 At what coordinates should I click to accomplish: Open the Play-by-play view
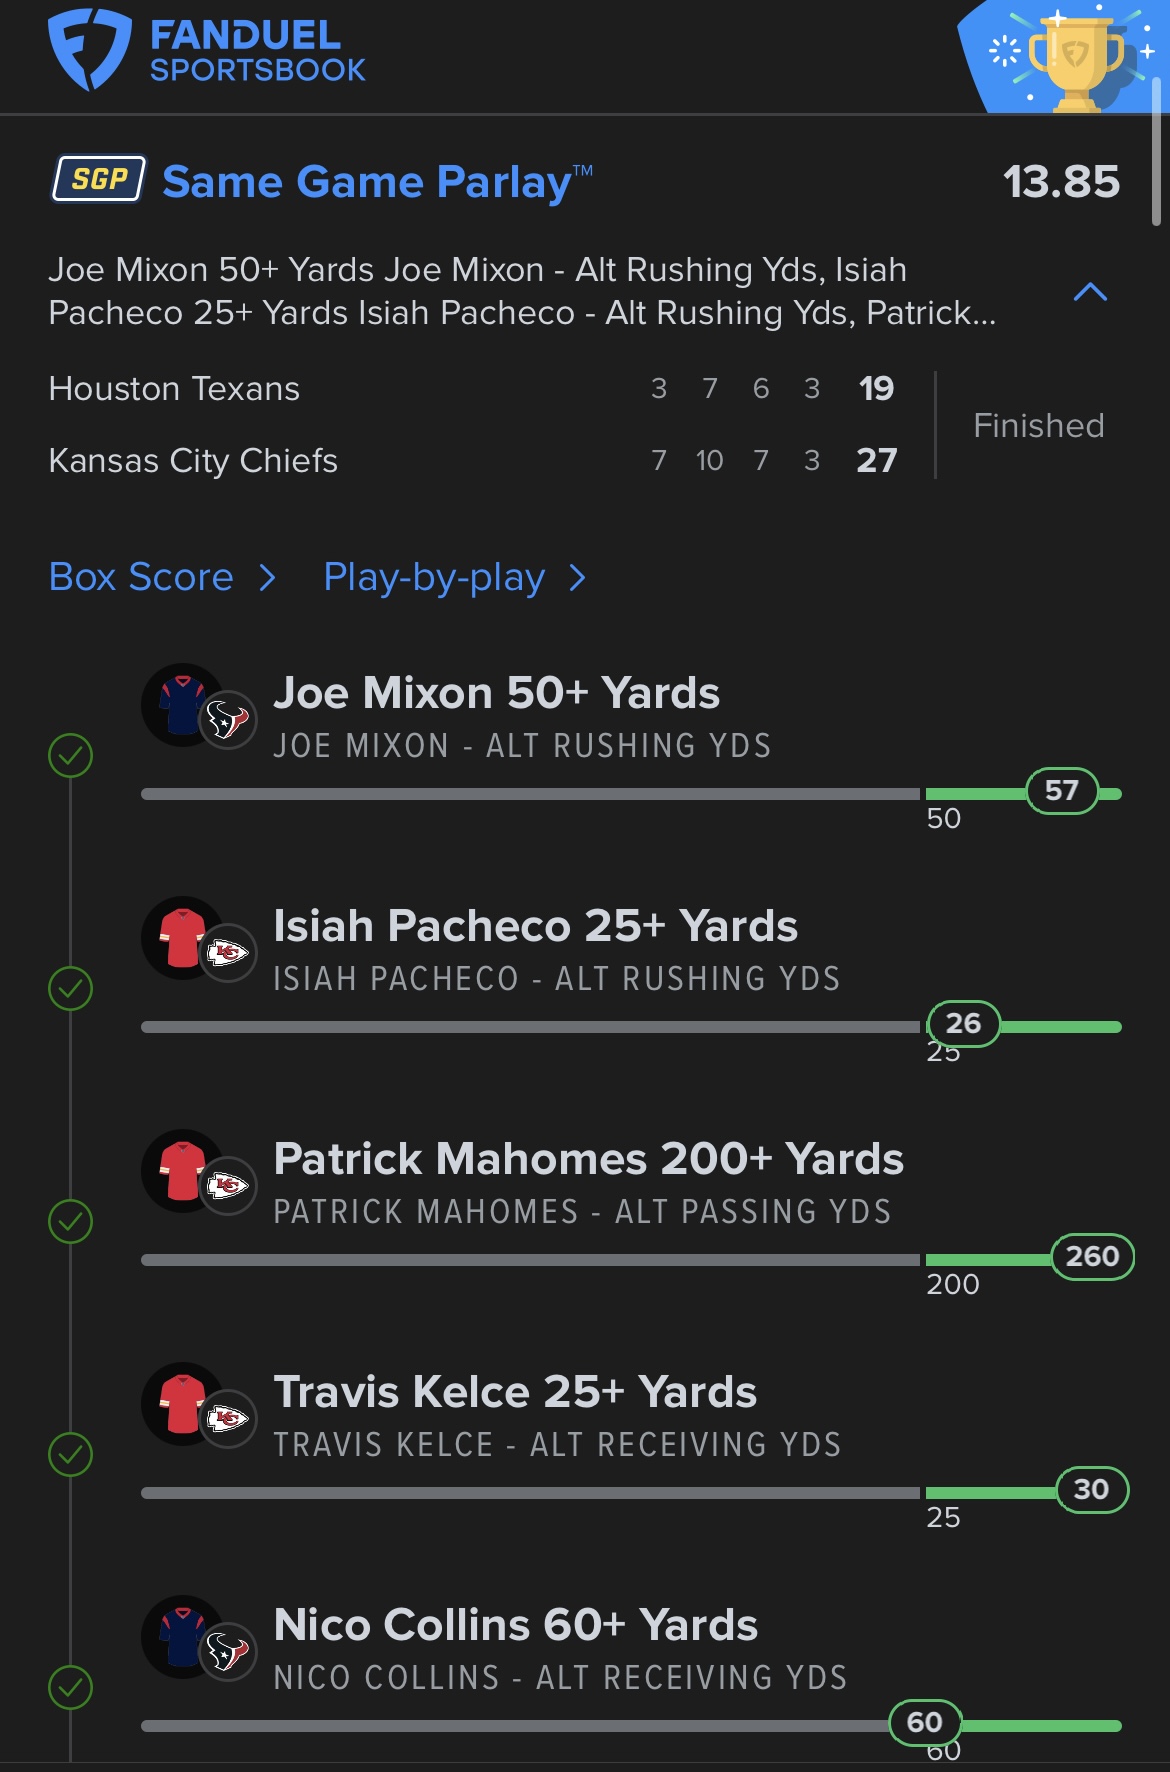434,578
